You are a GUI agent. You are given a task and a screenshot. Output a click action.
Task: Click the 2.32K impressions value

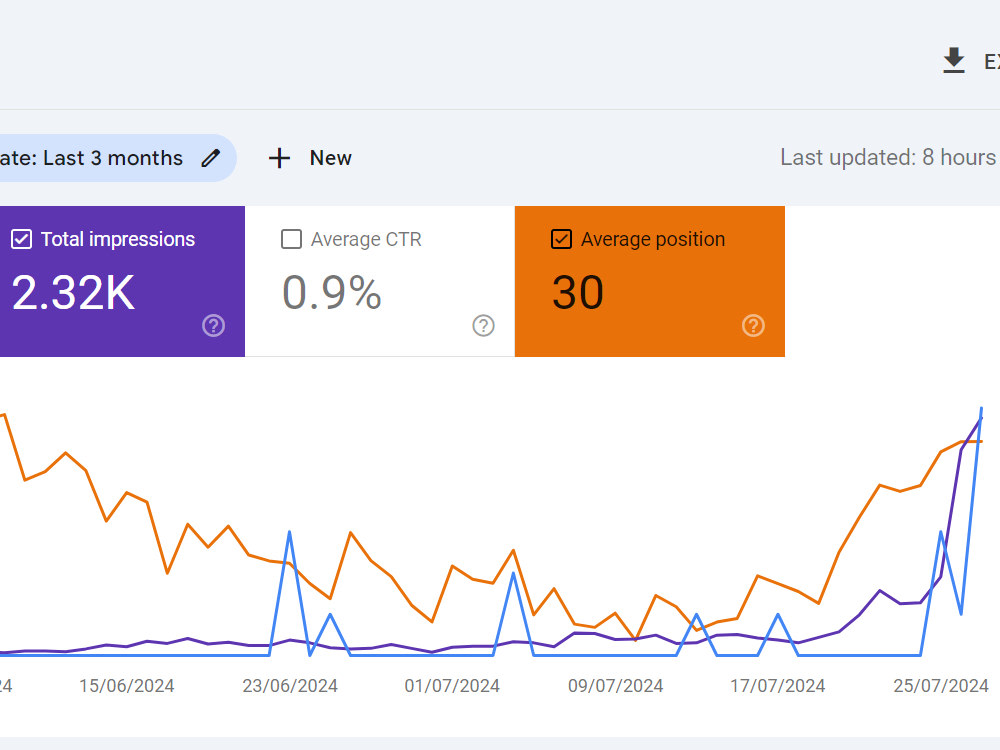tap(73, 293)
